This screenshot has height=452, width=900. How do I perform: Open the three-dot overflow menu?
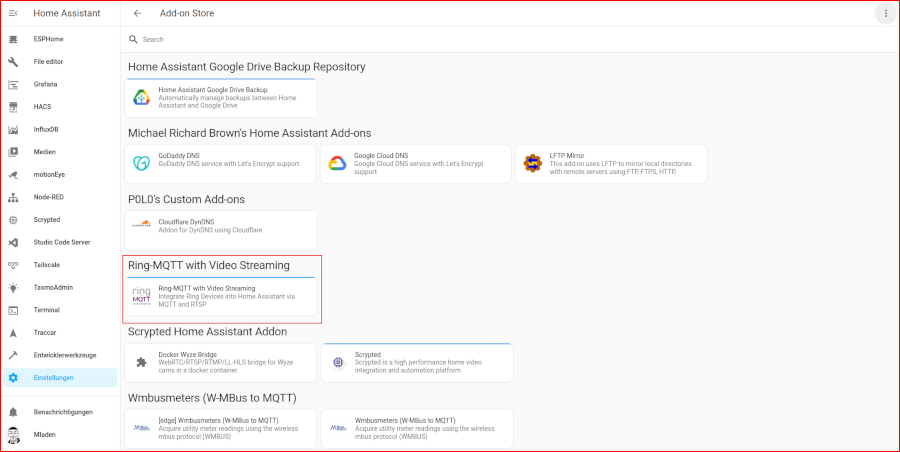pyautogui.click(x=886, y=13)
